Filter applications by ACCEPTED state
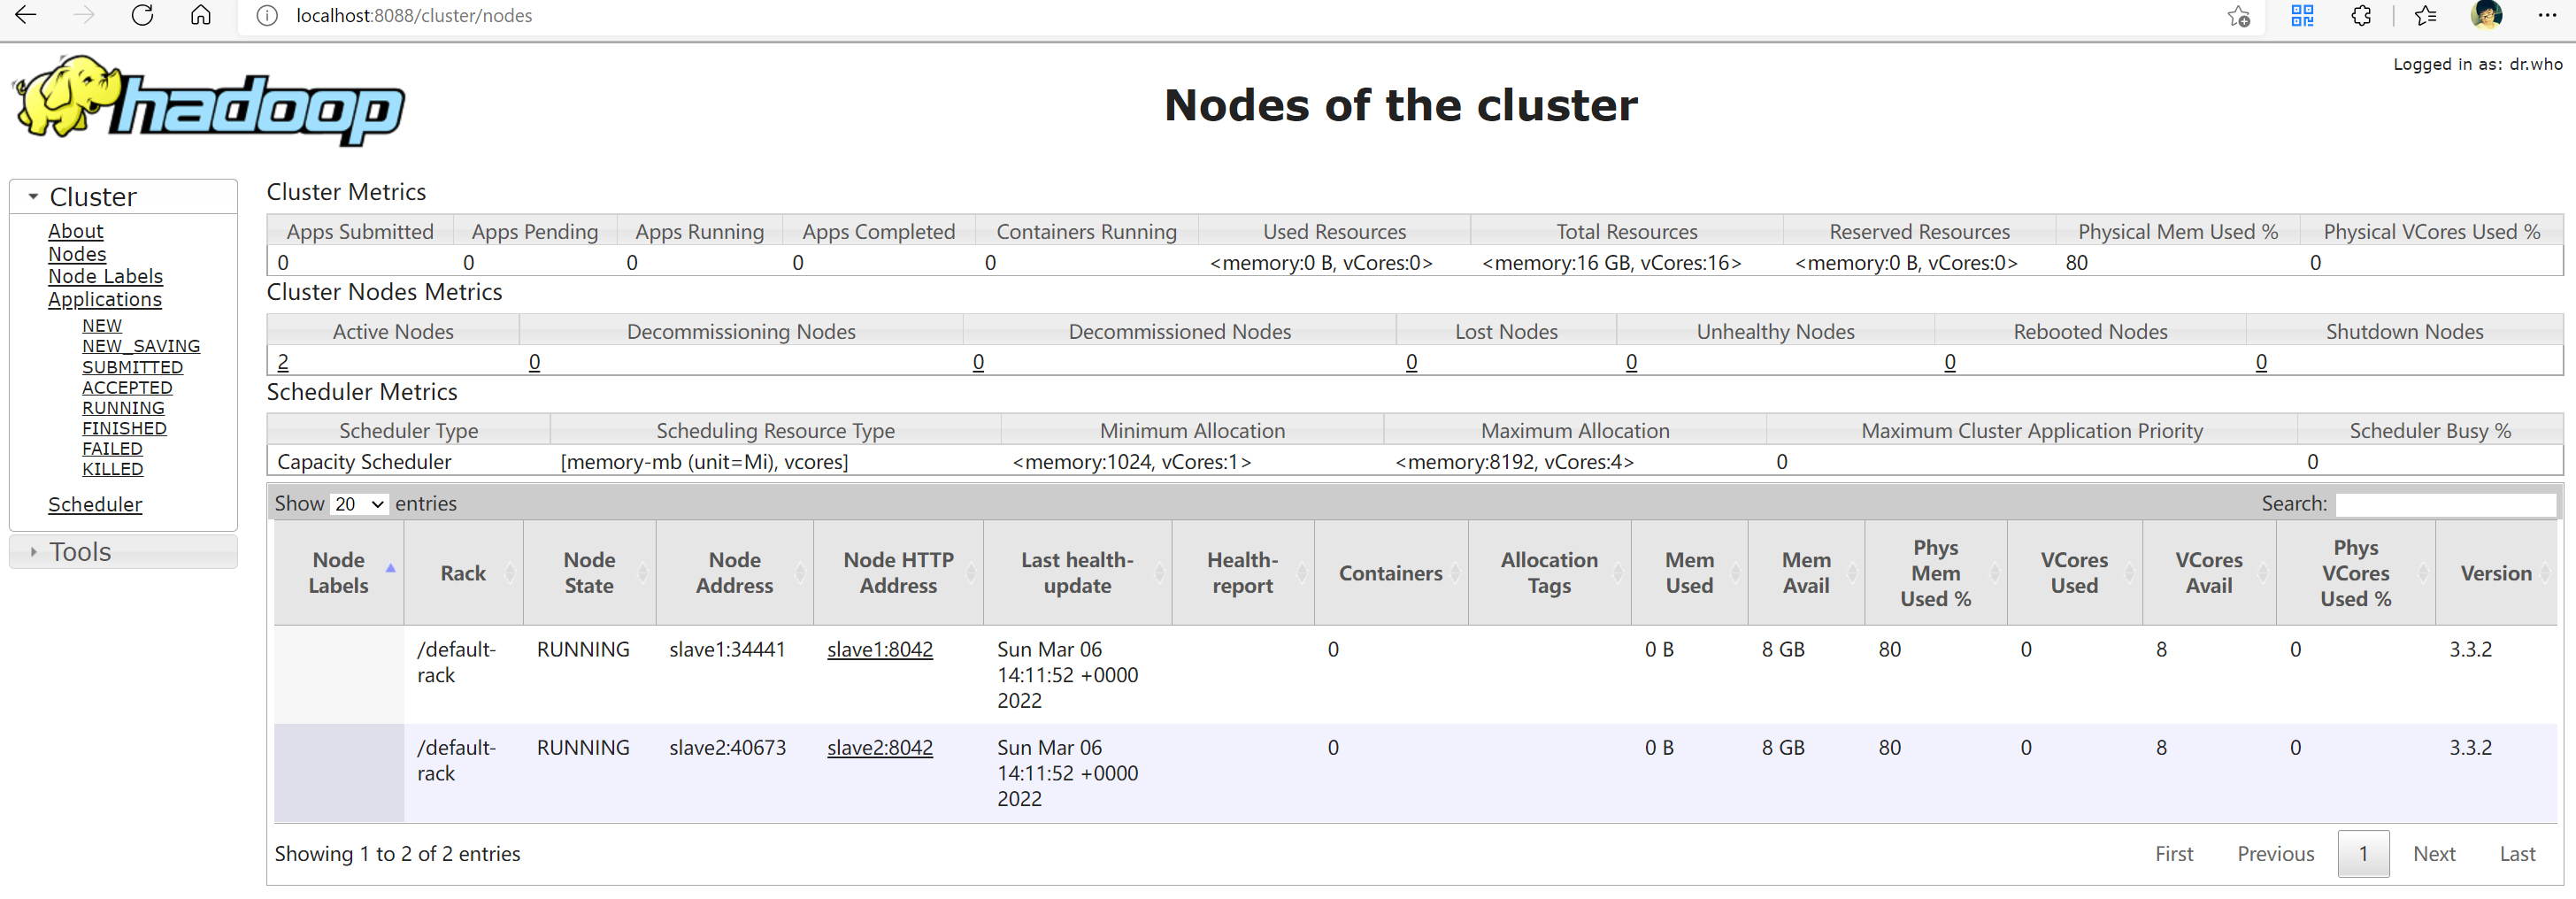Screen dimensions: 2576x899 point(127,387)
